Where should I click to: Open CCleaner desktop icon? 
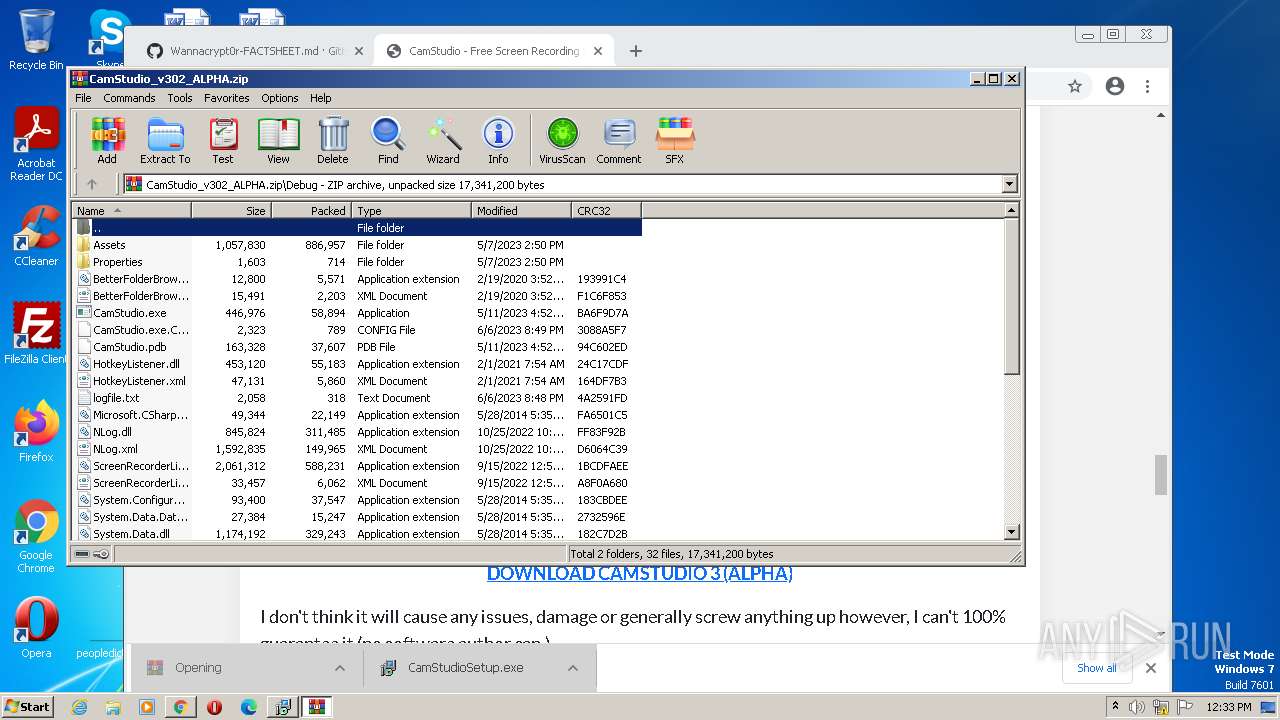36,236
